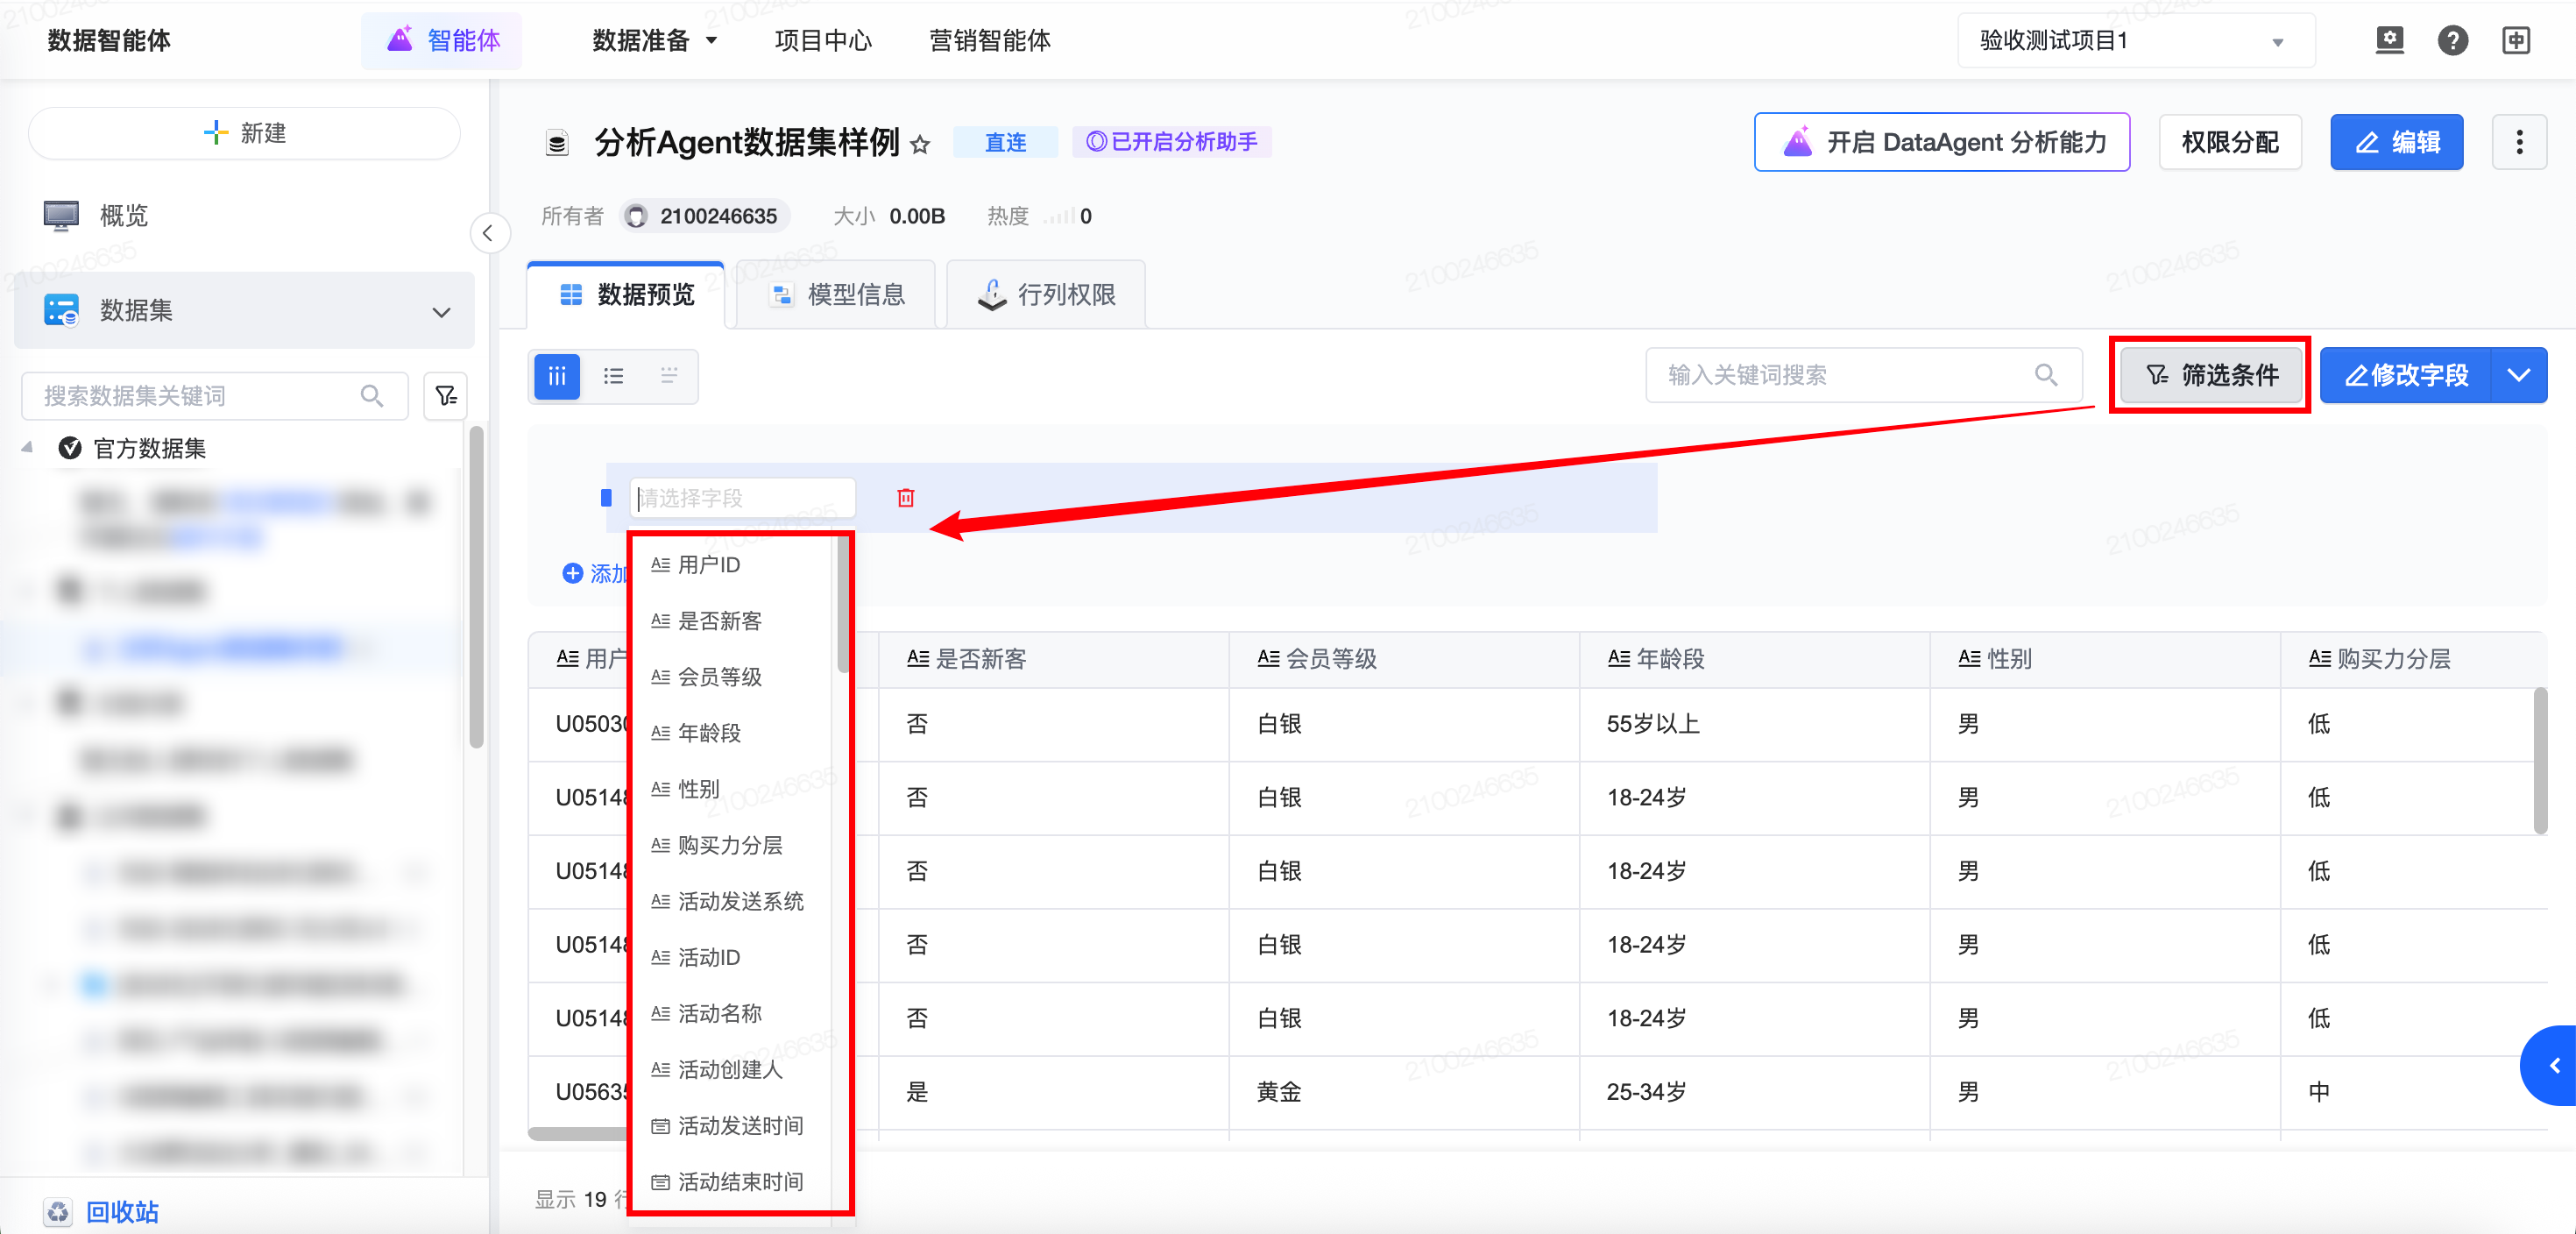This screenshot has height=1234, width=2576.
Task: Open the 验收测试项目1 project dropdown
Action: pos(2135,41)
